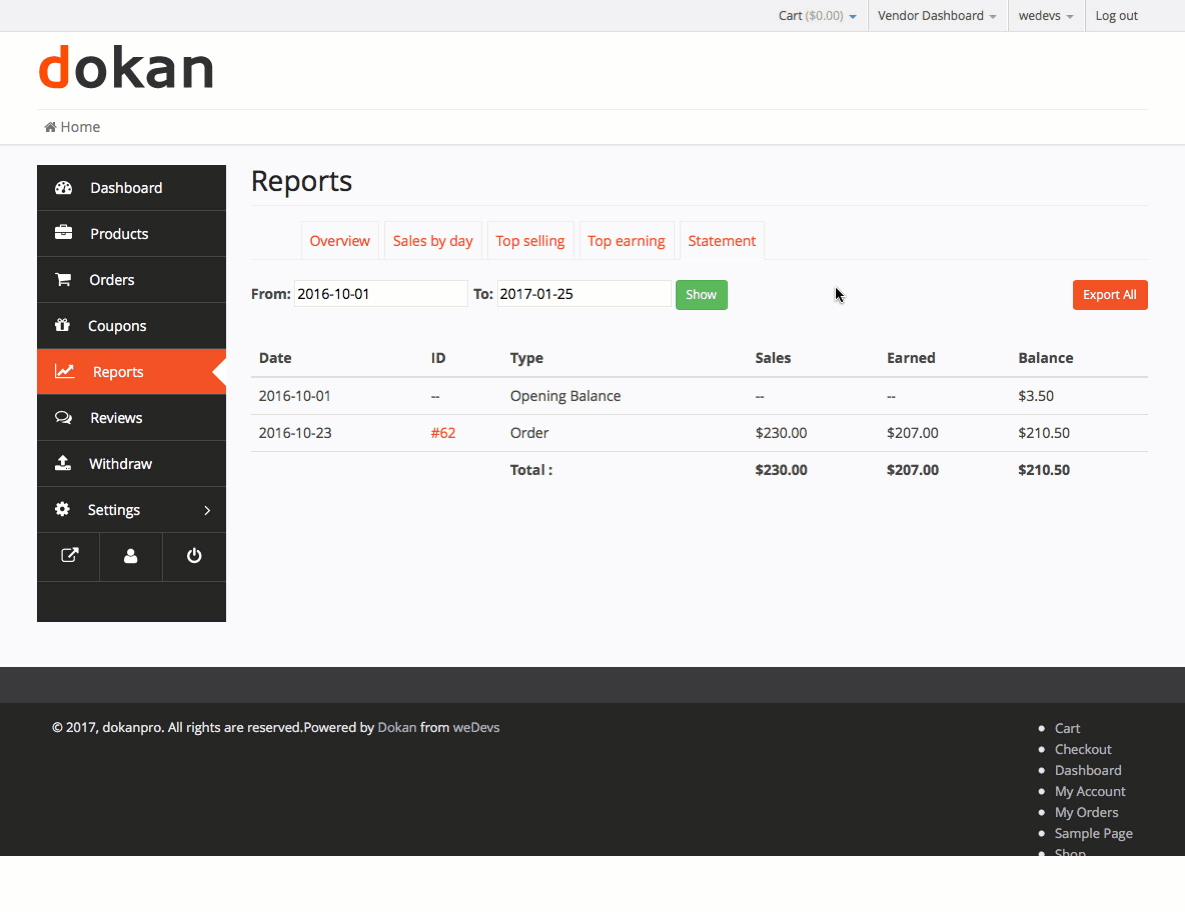The width and height of the screenshot is (1185, 912).
Task: Open order #62 link
Action: click(443, 433)
